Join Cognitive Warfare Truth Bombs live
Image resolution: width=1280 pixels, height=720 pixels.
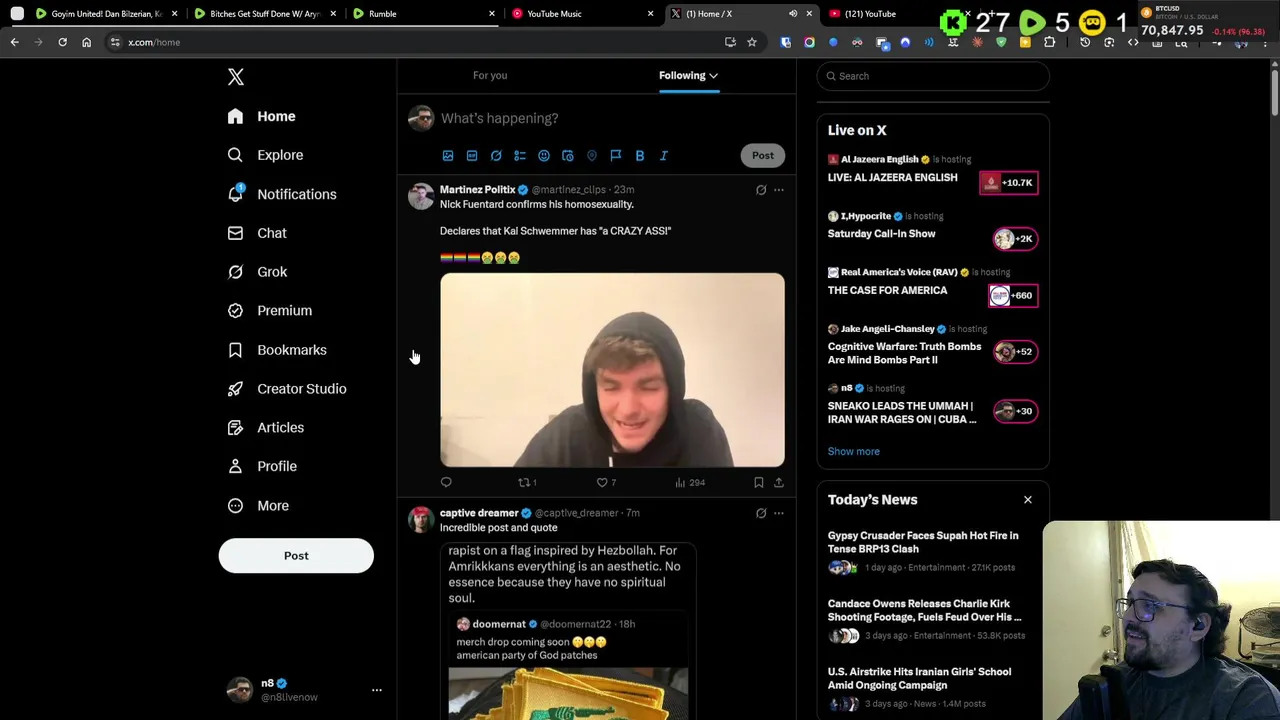coord(933,347)
